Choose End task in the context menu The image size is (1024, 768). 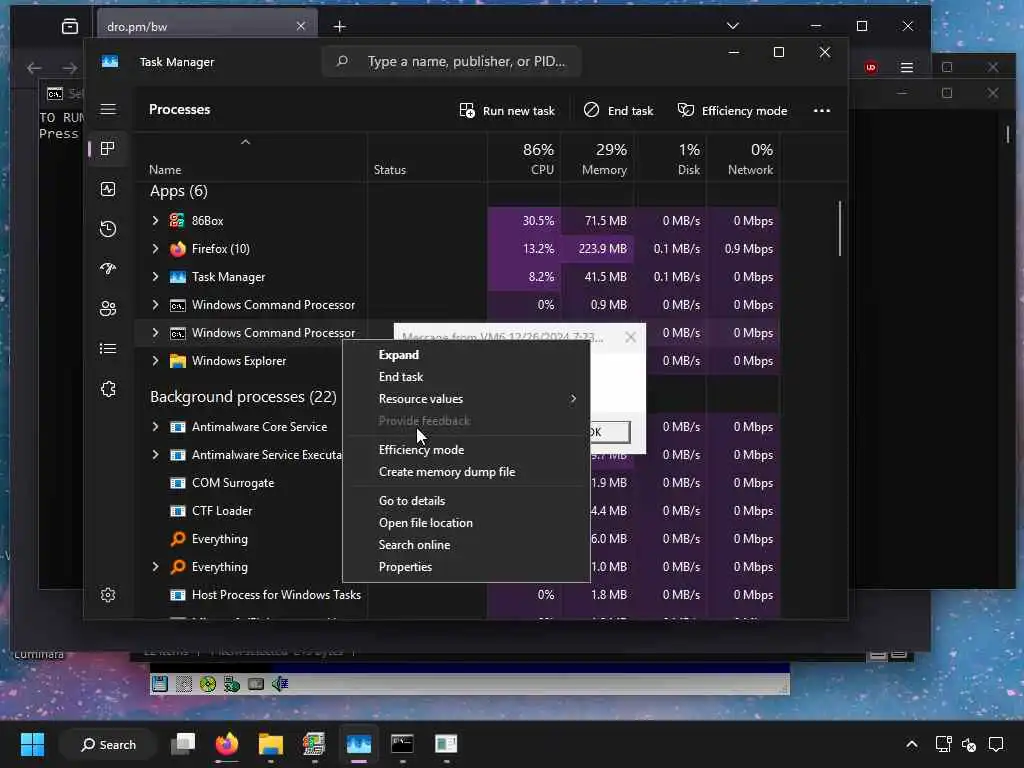(x=466, y=377)
